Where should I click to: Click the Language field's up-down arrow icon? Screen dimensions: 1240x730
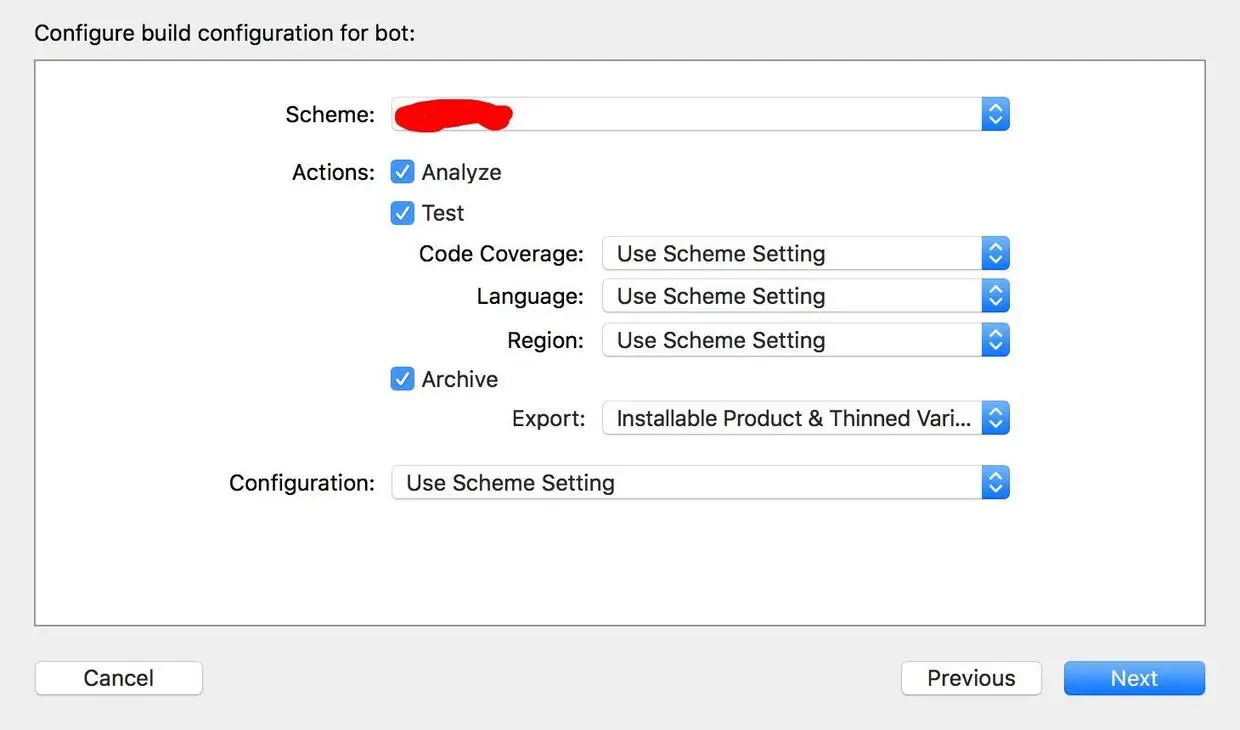[995, 296]
